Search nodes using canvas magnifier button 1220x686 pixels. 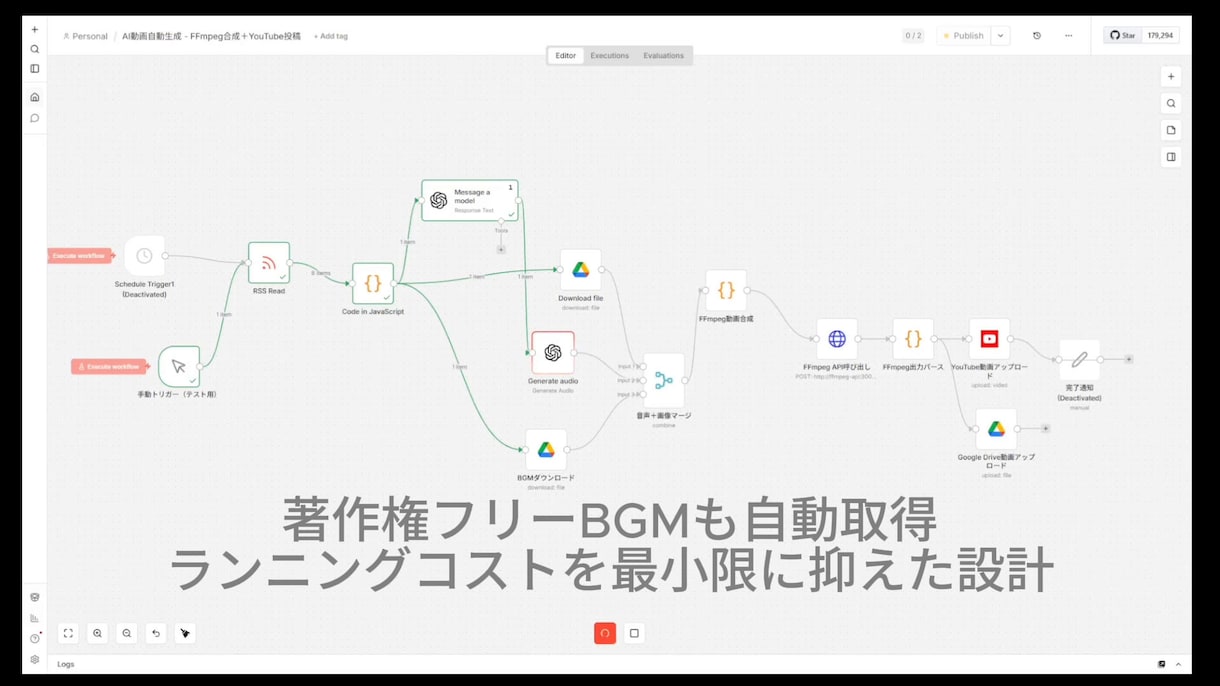point(1171,103)
